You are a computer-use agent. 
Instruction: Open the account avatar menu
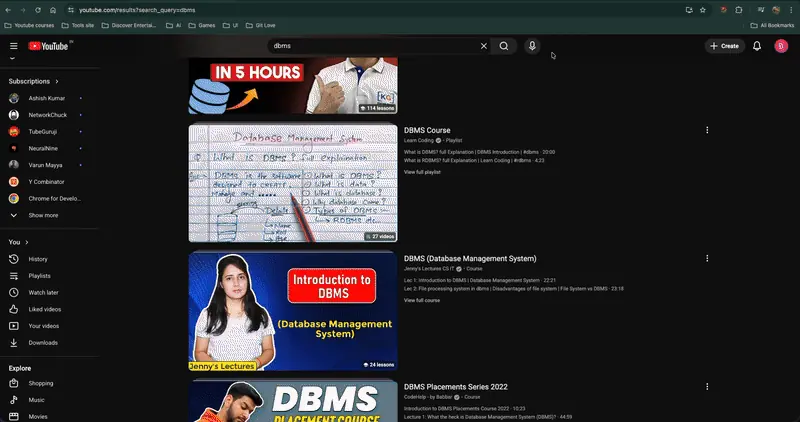(781, 46)
